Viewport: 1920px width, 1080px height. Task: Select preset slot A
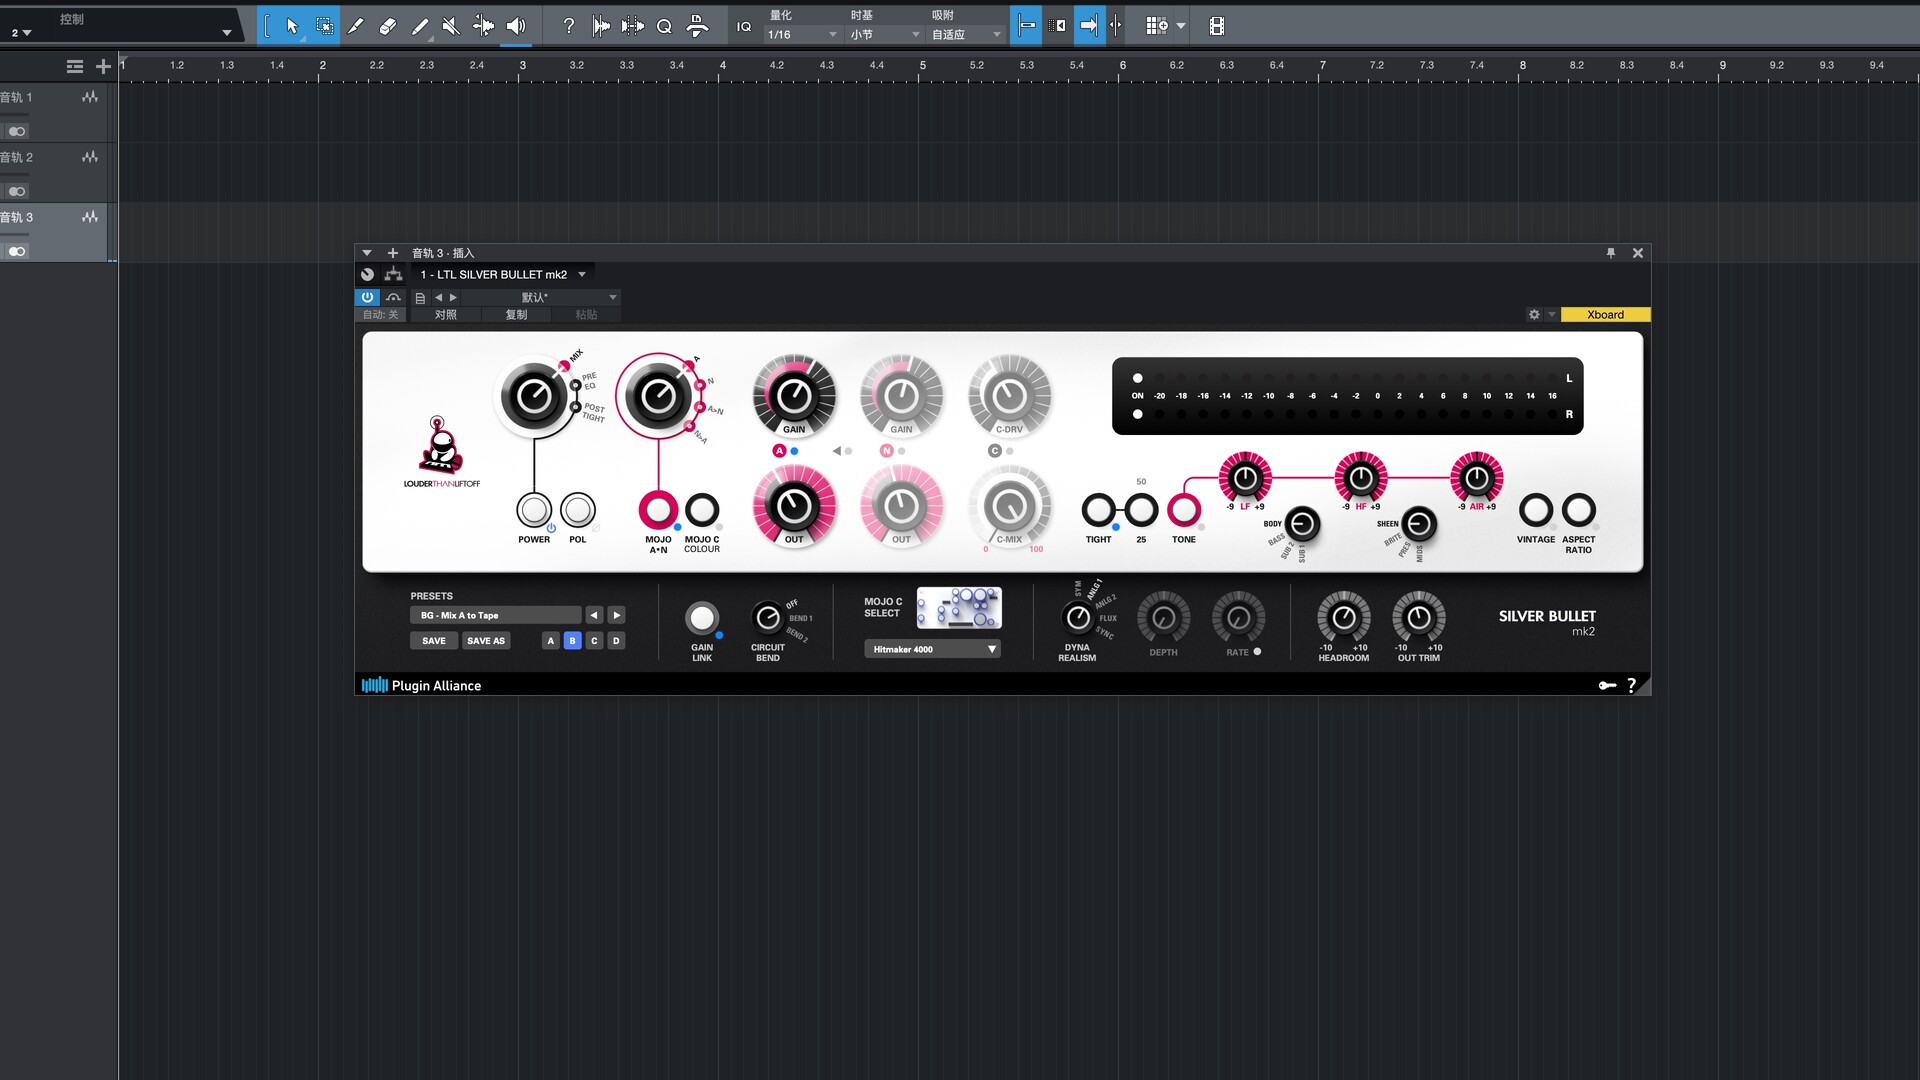coord(550,641)
